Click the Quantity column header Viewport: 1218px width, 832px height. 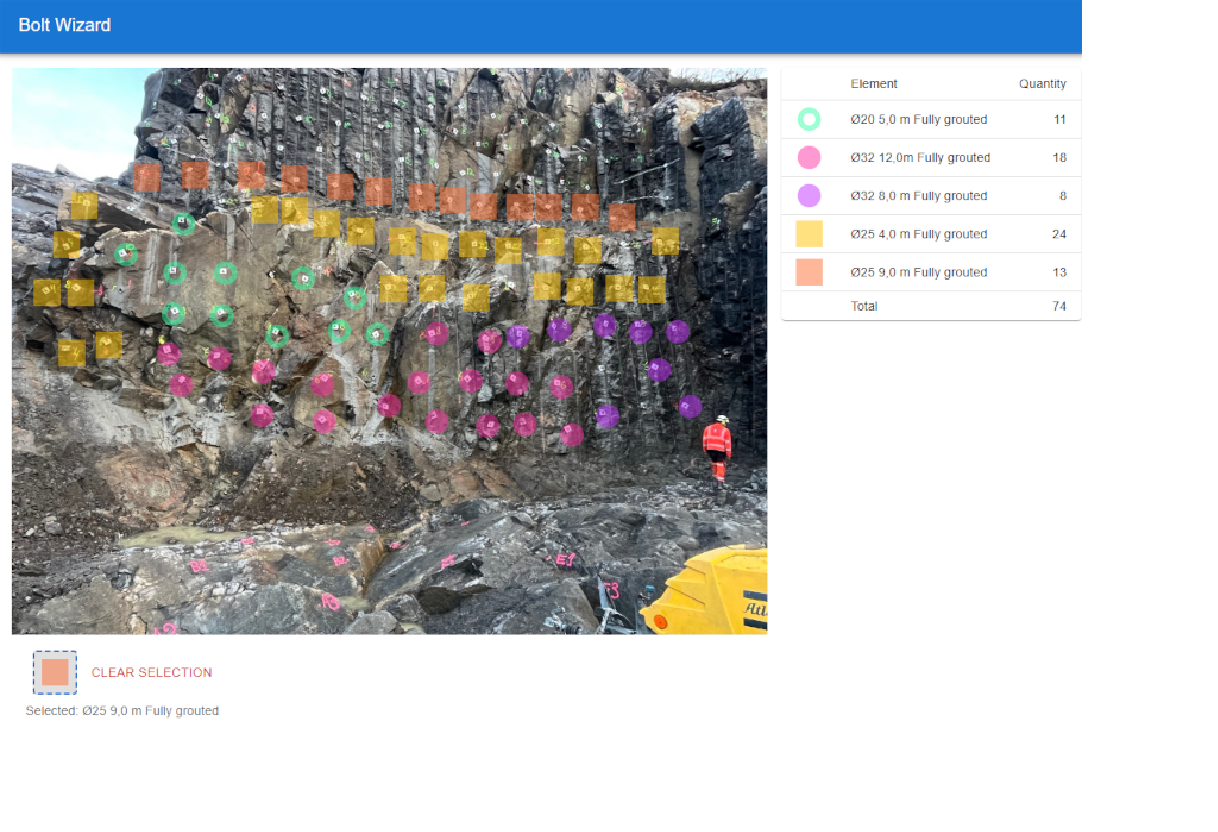coord(1042,84)
